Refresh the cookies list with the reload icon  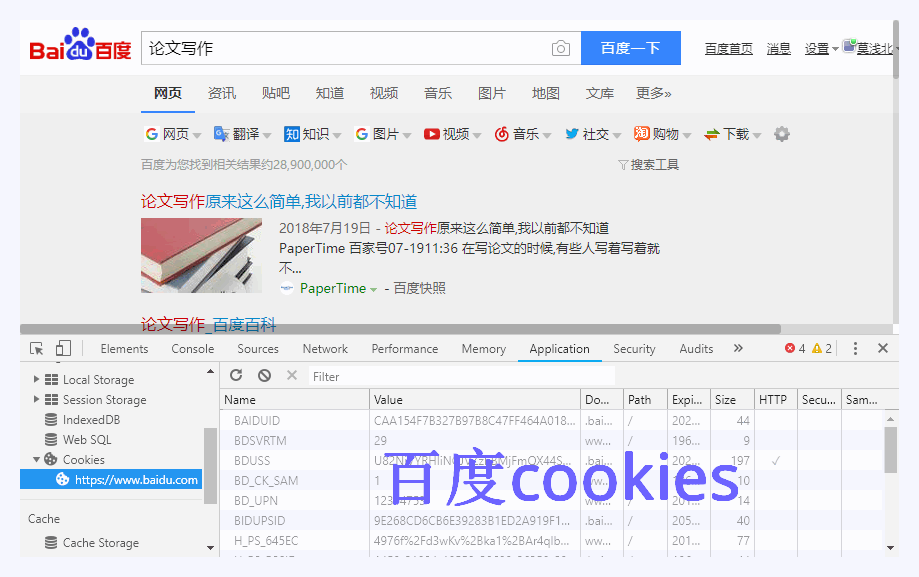pyautogui.click(x=236, y=375)
